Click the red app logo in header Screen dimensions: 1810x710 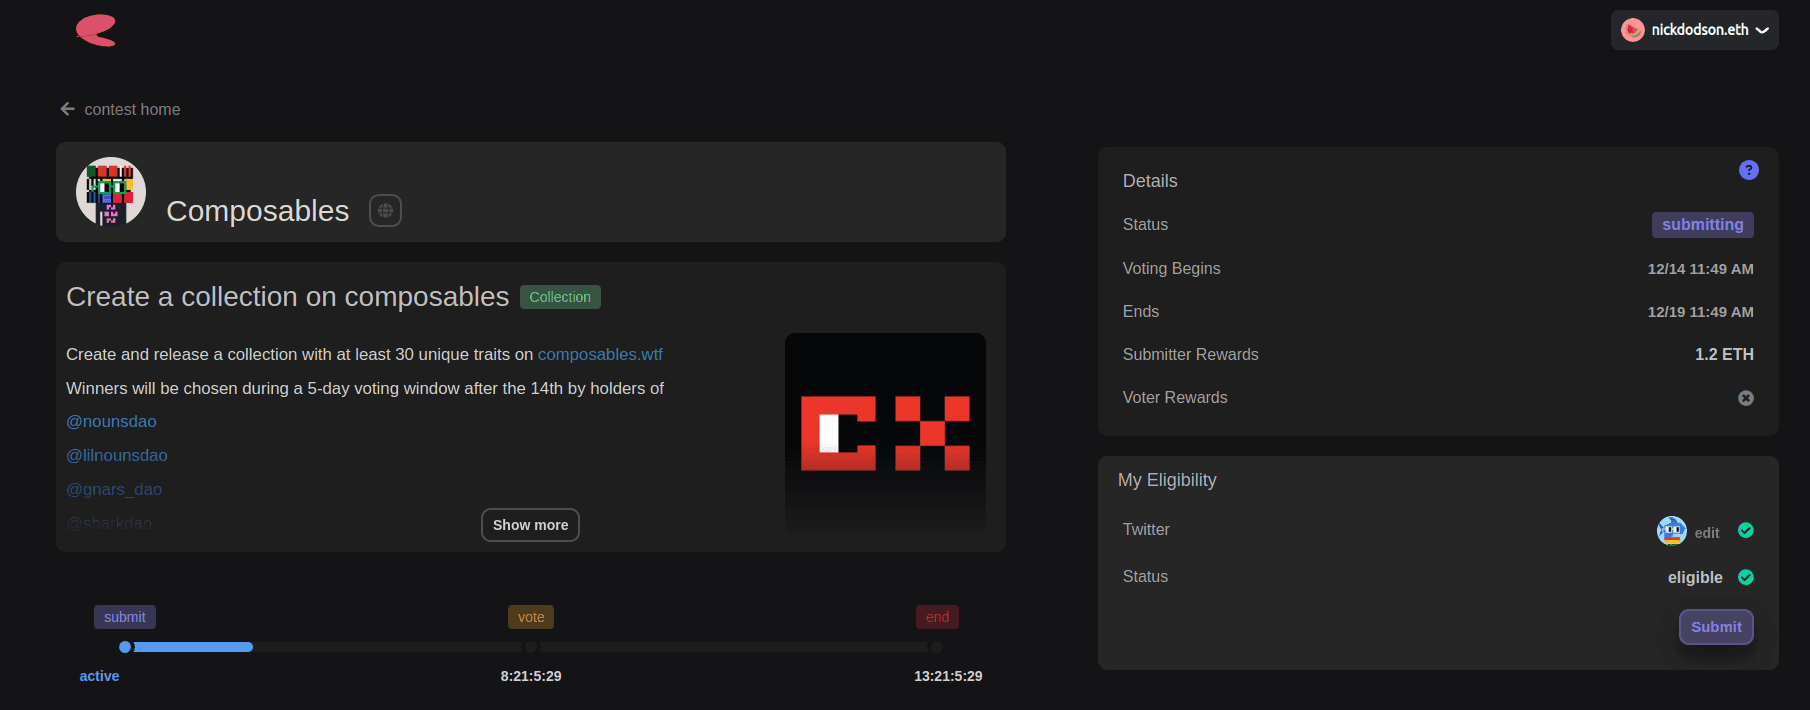(96, 30)
